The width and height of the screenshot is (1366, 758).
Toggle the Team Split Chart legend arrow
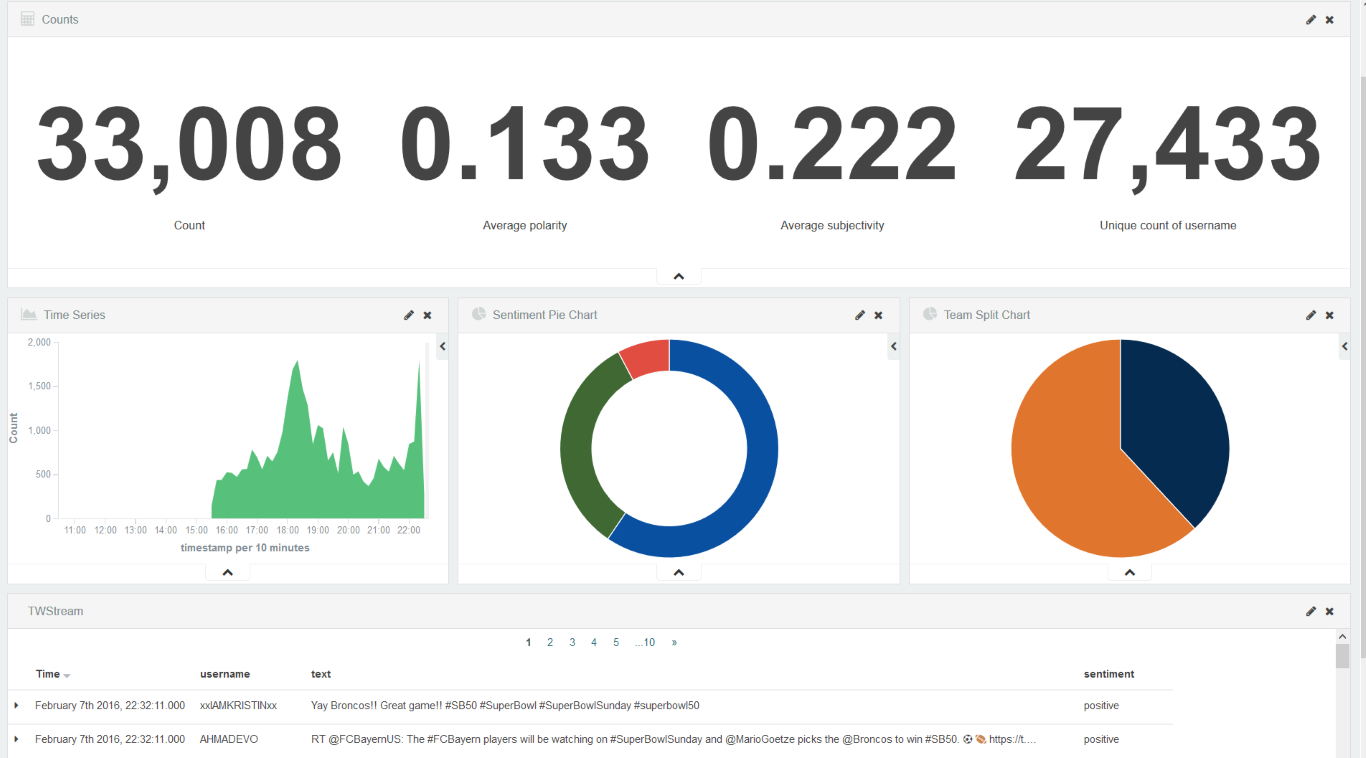pos(1345,346)
